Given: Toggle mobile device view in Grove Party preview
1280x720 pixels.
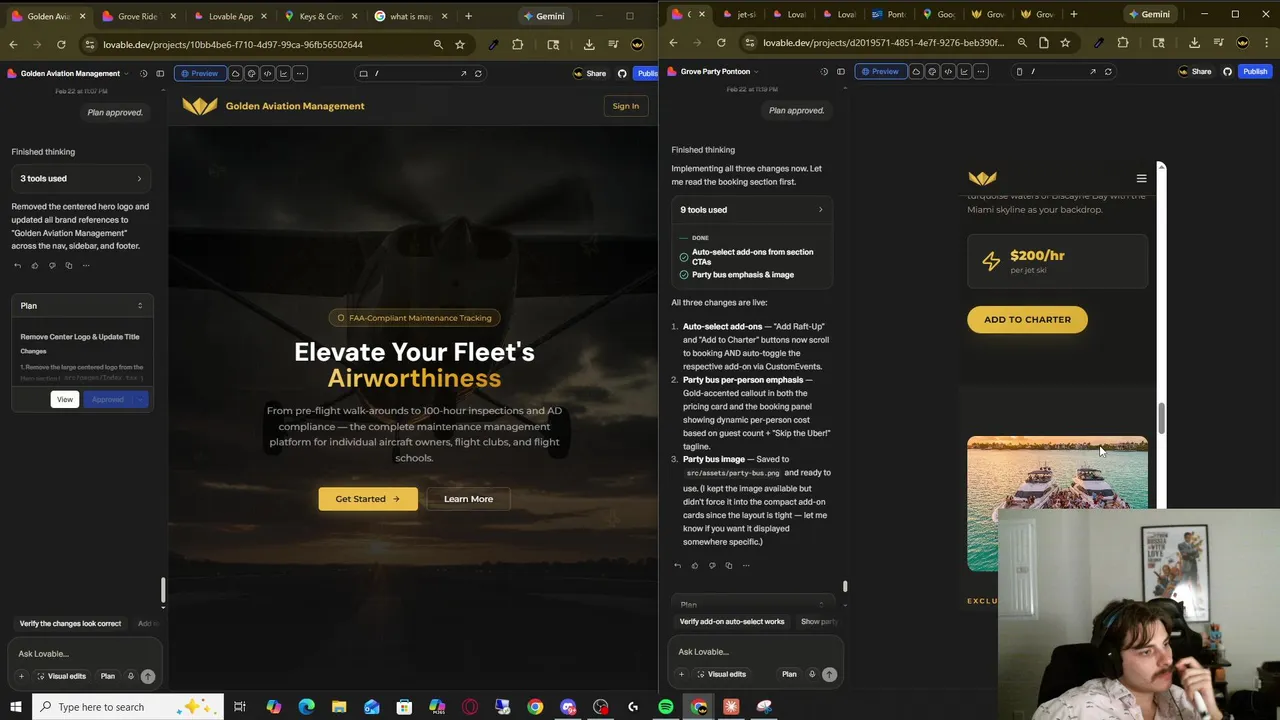Looking at the screenshot, I should (x=1019, y=71).
